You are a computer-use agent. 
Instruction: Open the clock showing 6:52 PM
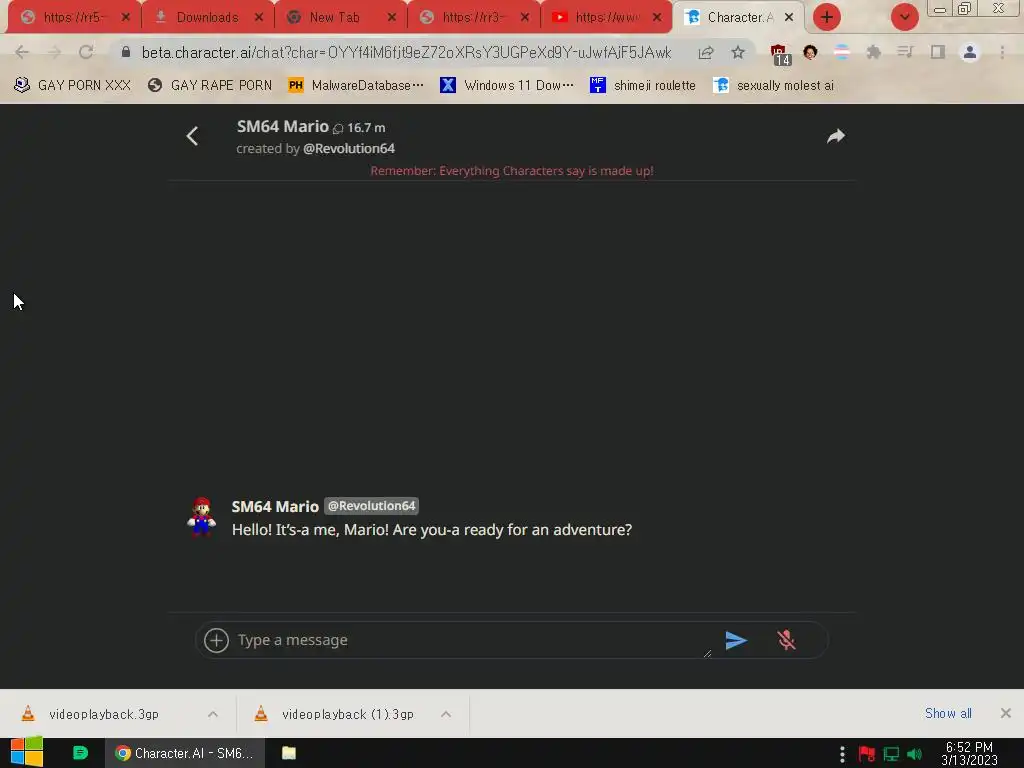[969, 753]
